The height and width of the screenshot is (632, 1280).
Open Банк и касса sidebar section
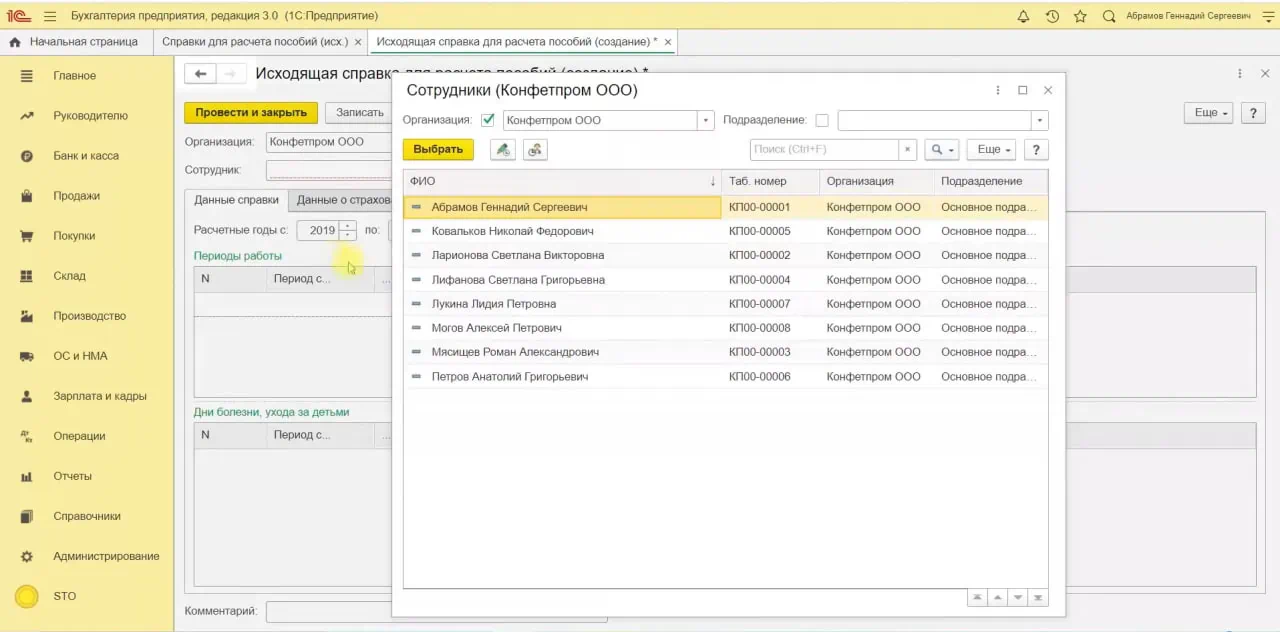[85, 156]
